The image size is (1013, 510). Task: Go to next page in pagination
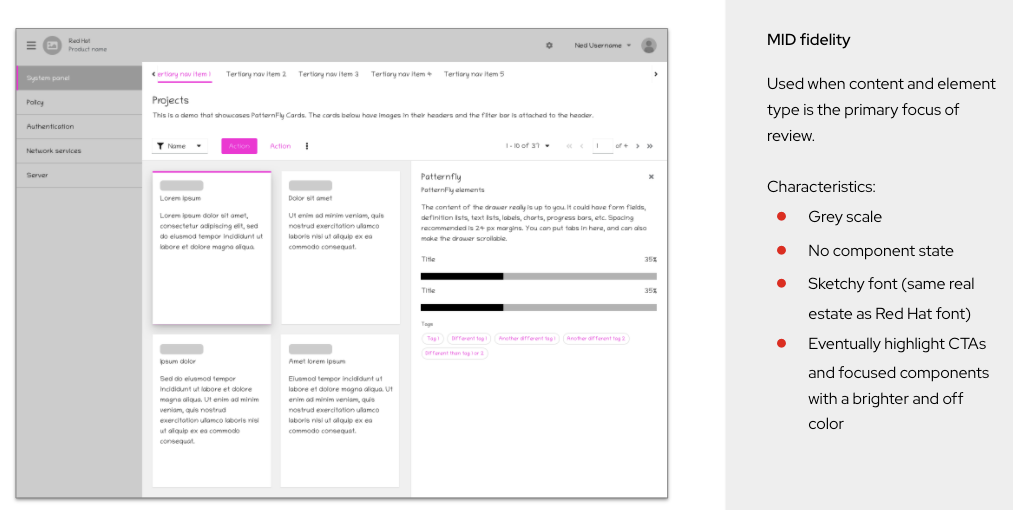coord(638,146)
